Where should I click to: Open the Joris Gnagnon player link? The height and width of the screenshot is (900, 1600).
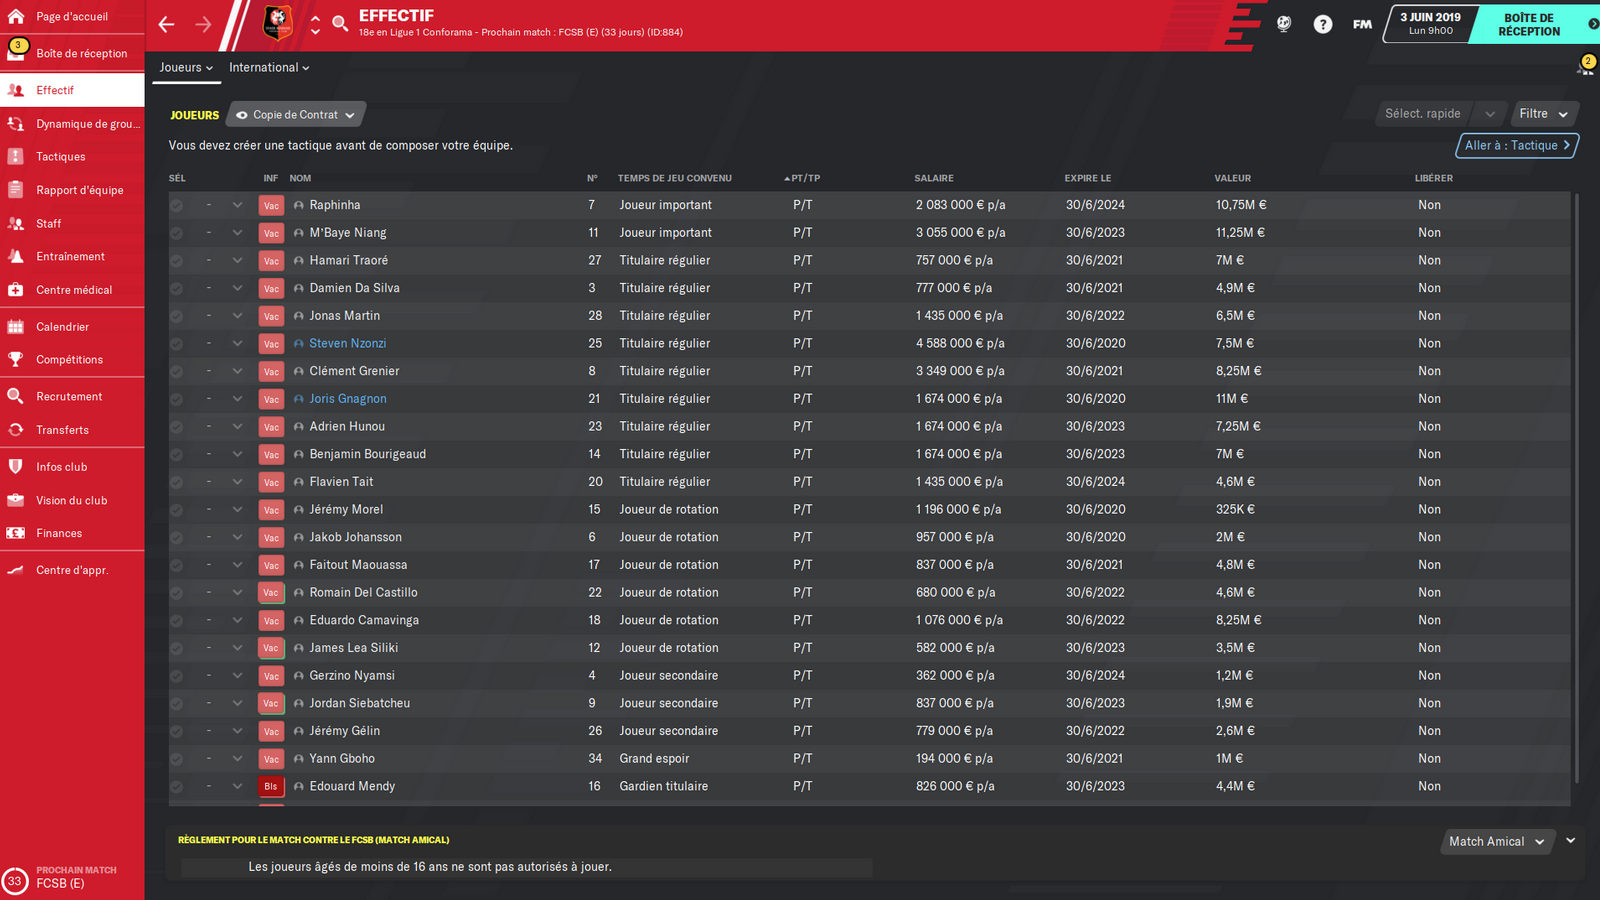tap(348, 399)
